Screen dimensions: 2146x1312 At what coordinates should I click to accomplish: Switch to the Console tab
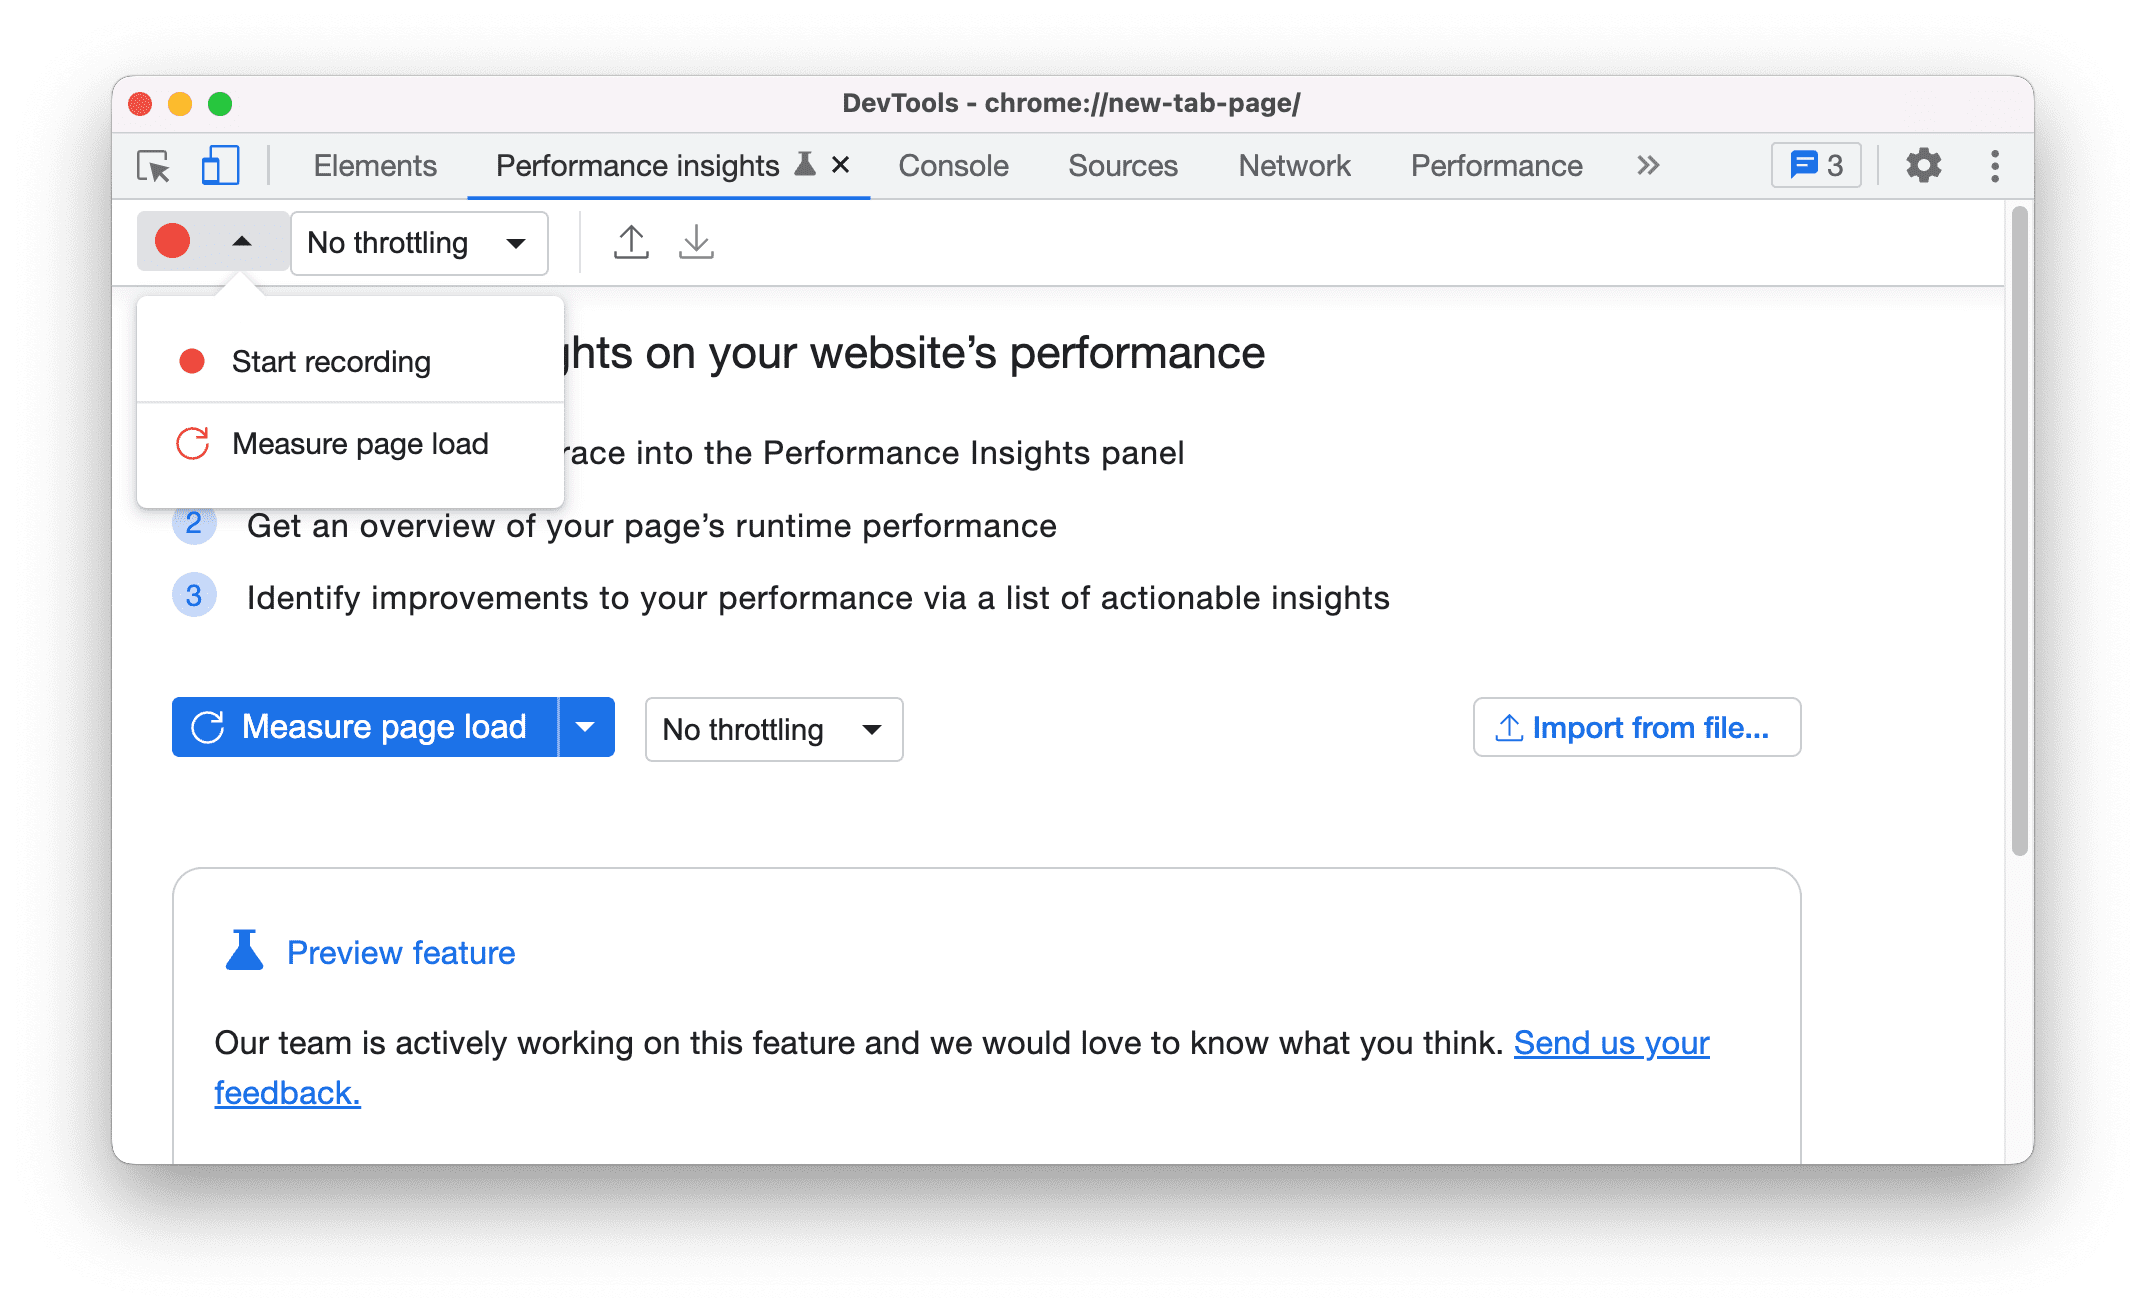(952, 164)
